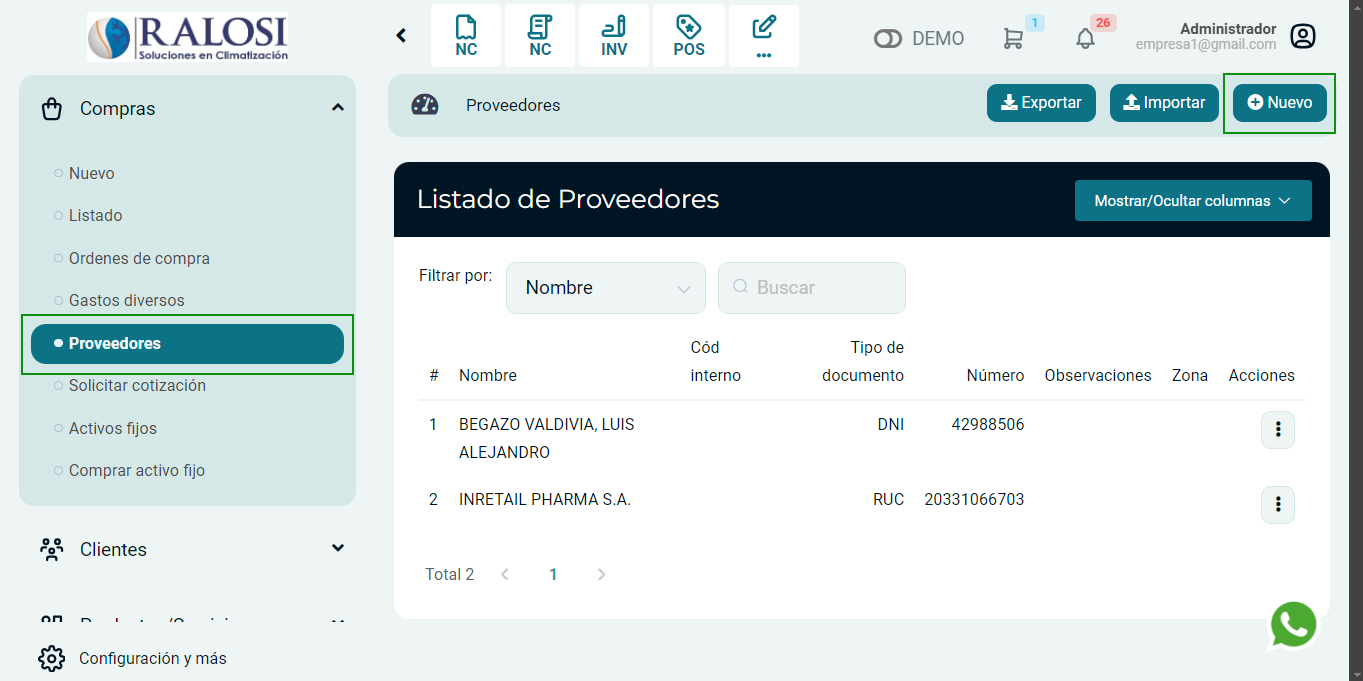Select Solicitar cotización in sidebar
This screenshot has height=681, width=1363.
point(137,385)
